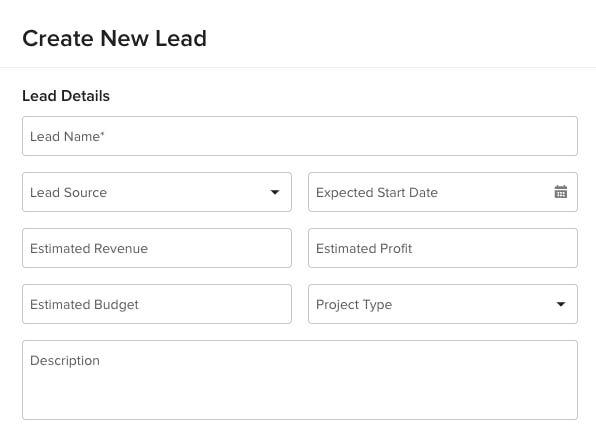Open the calendar date picker icon

pos(561,192)
